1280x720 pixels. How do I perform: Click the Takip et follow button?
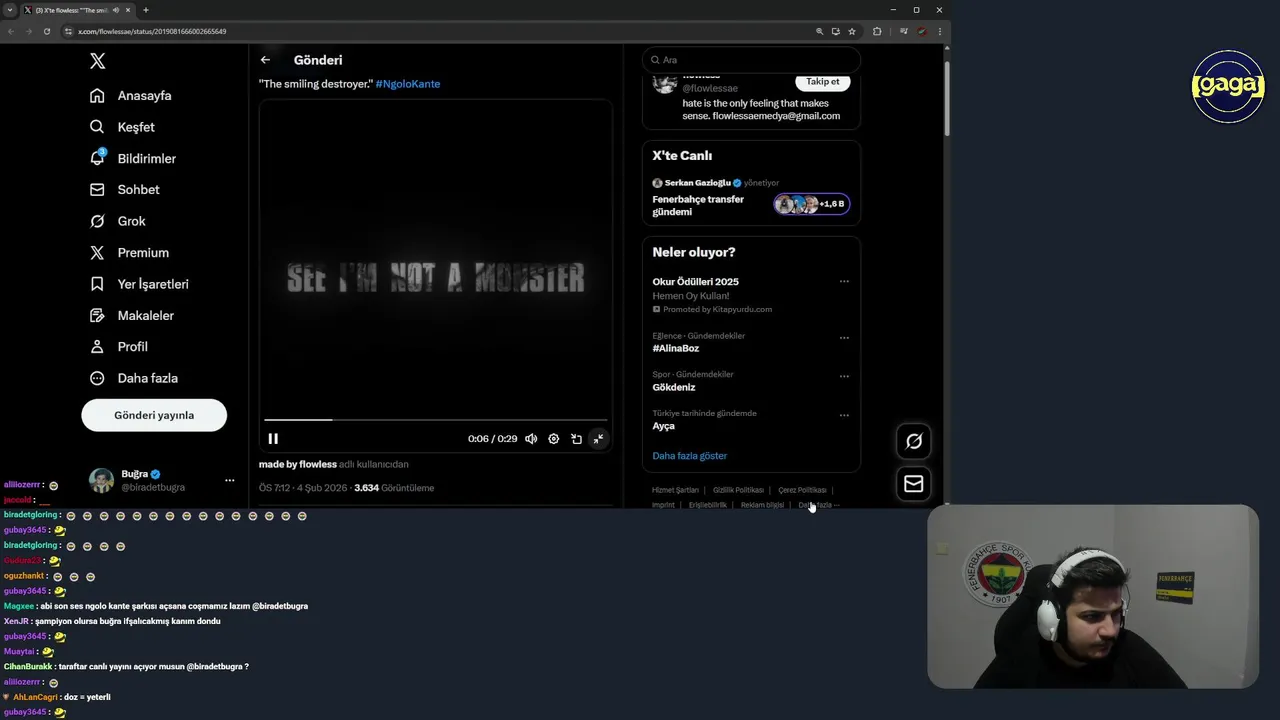pyautogui.click(x=823, y=82)
